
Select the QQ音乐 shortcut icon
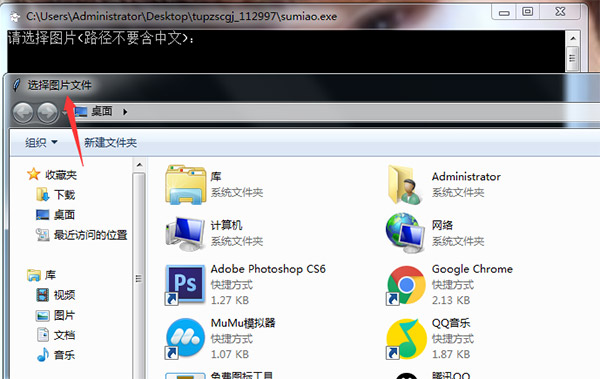(x=406, y=339)
